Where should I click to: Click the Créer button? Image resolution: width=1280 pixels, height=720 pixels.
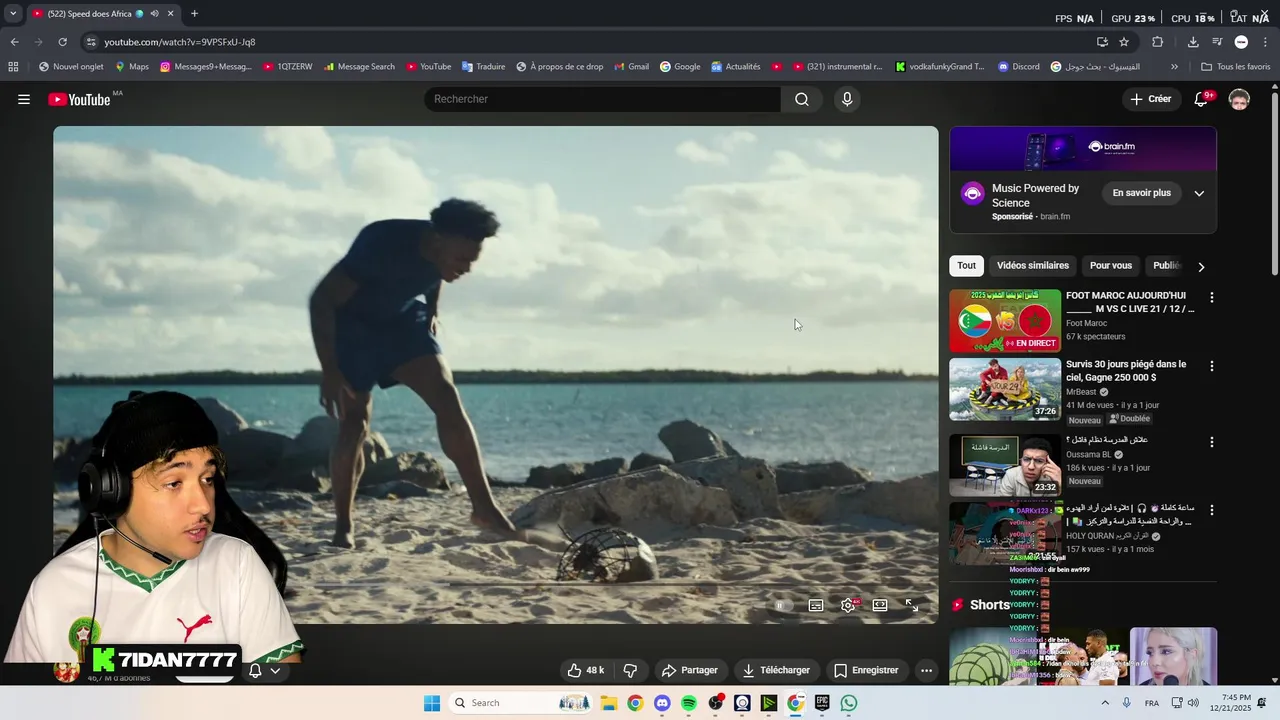[x=1150, y=99]
